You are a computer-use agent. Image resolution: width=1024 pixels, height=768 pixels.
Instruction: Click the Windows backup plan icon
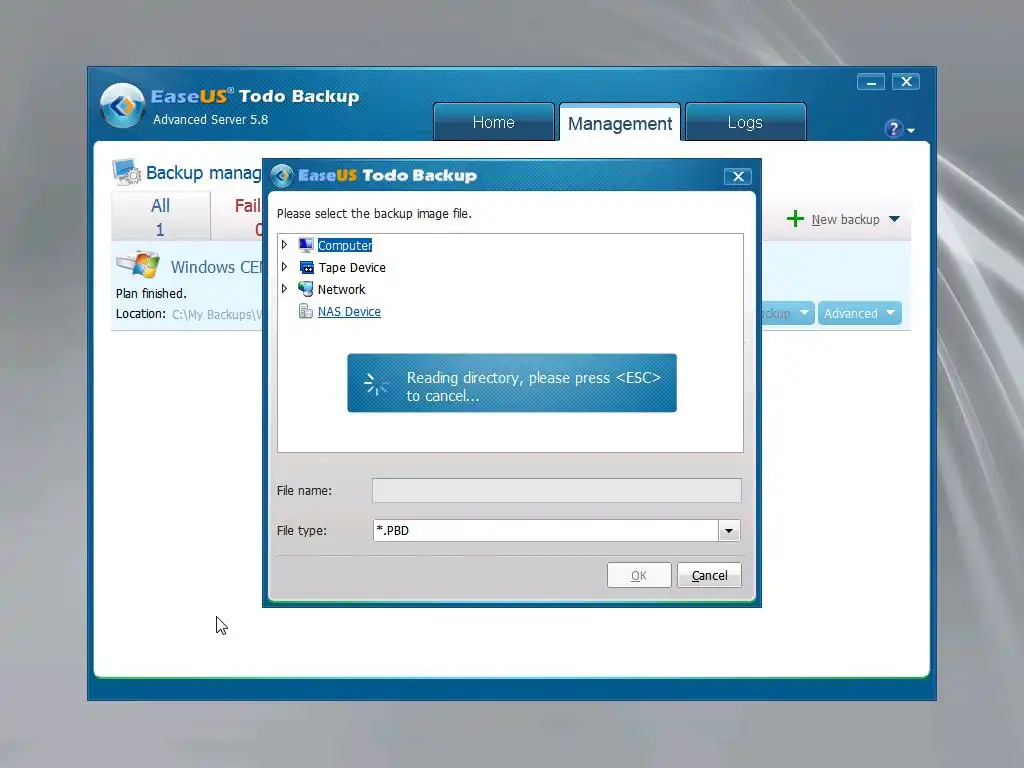[x=138, y=264]
